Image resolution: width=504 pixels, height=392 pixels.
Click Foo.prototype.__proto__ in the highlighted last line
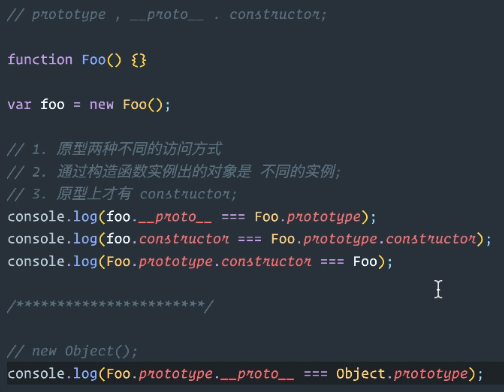[x=200, y=374]
